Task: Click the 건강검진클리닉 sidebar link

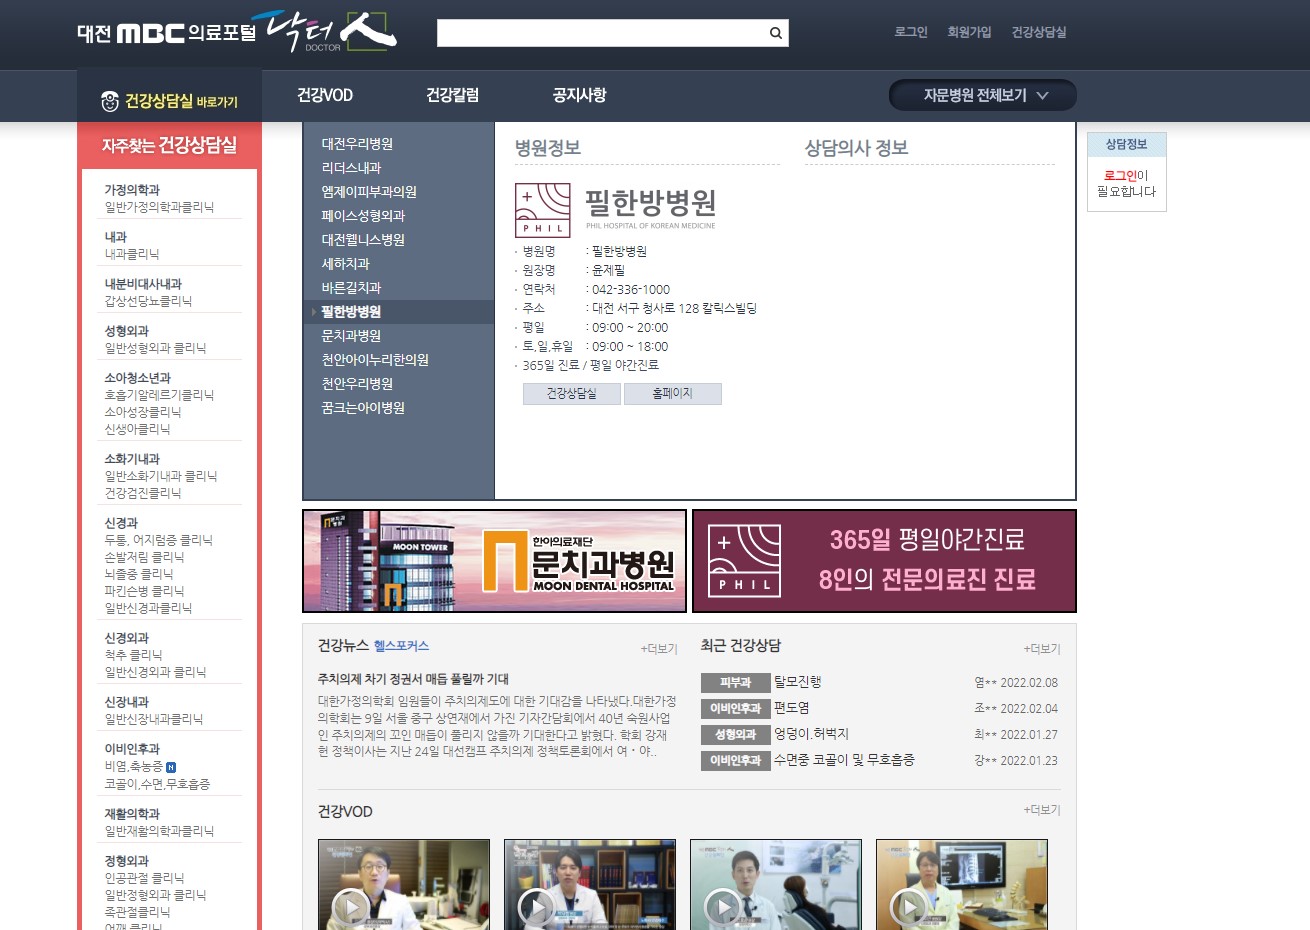Action: pos(143,493)
